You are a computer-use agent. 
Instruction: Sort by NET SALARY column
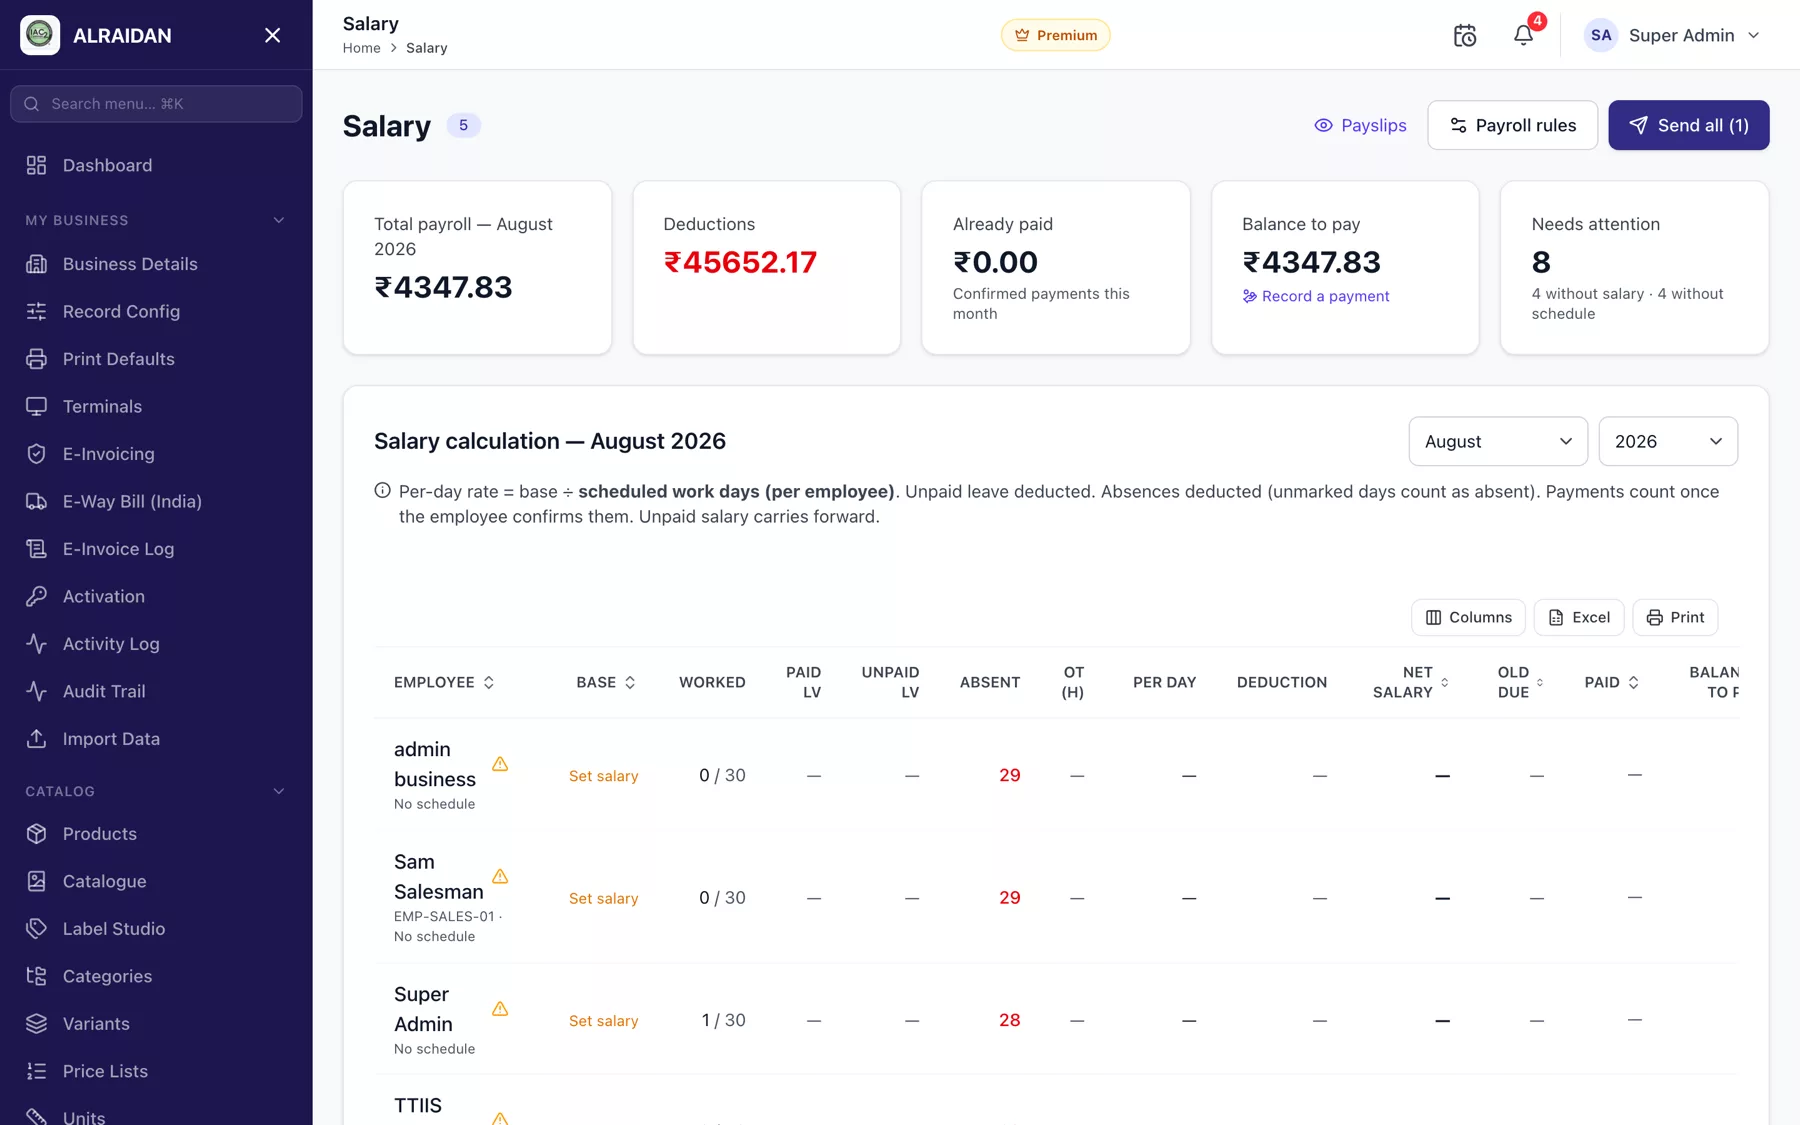click(x=1410, y=682)
